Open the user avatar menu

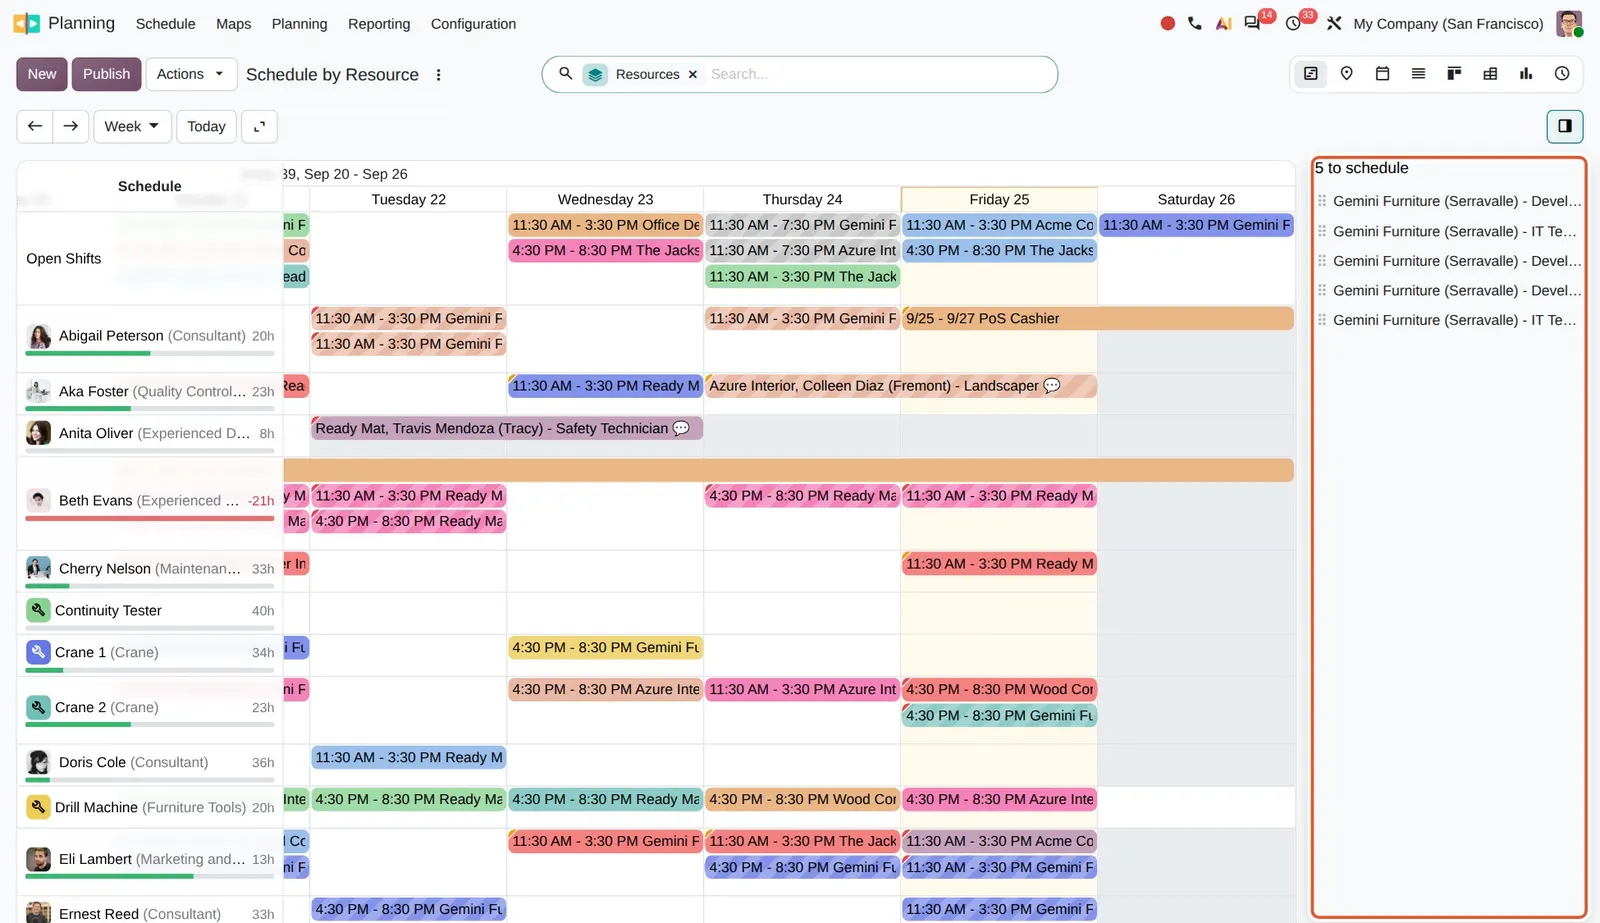click(x=1569, y=23)
